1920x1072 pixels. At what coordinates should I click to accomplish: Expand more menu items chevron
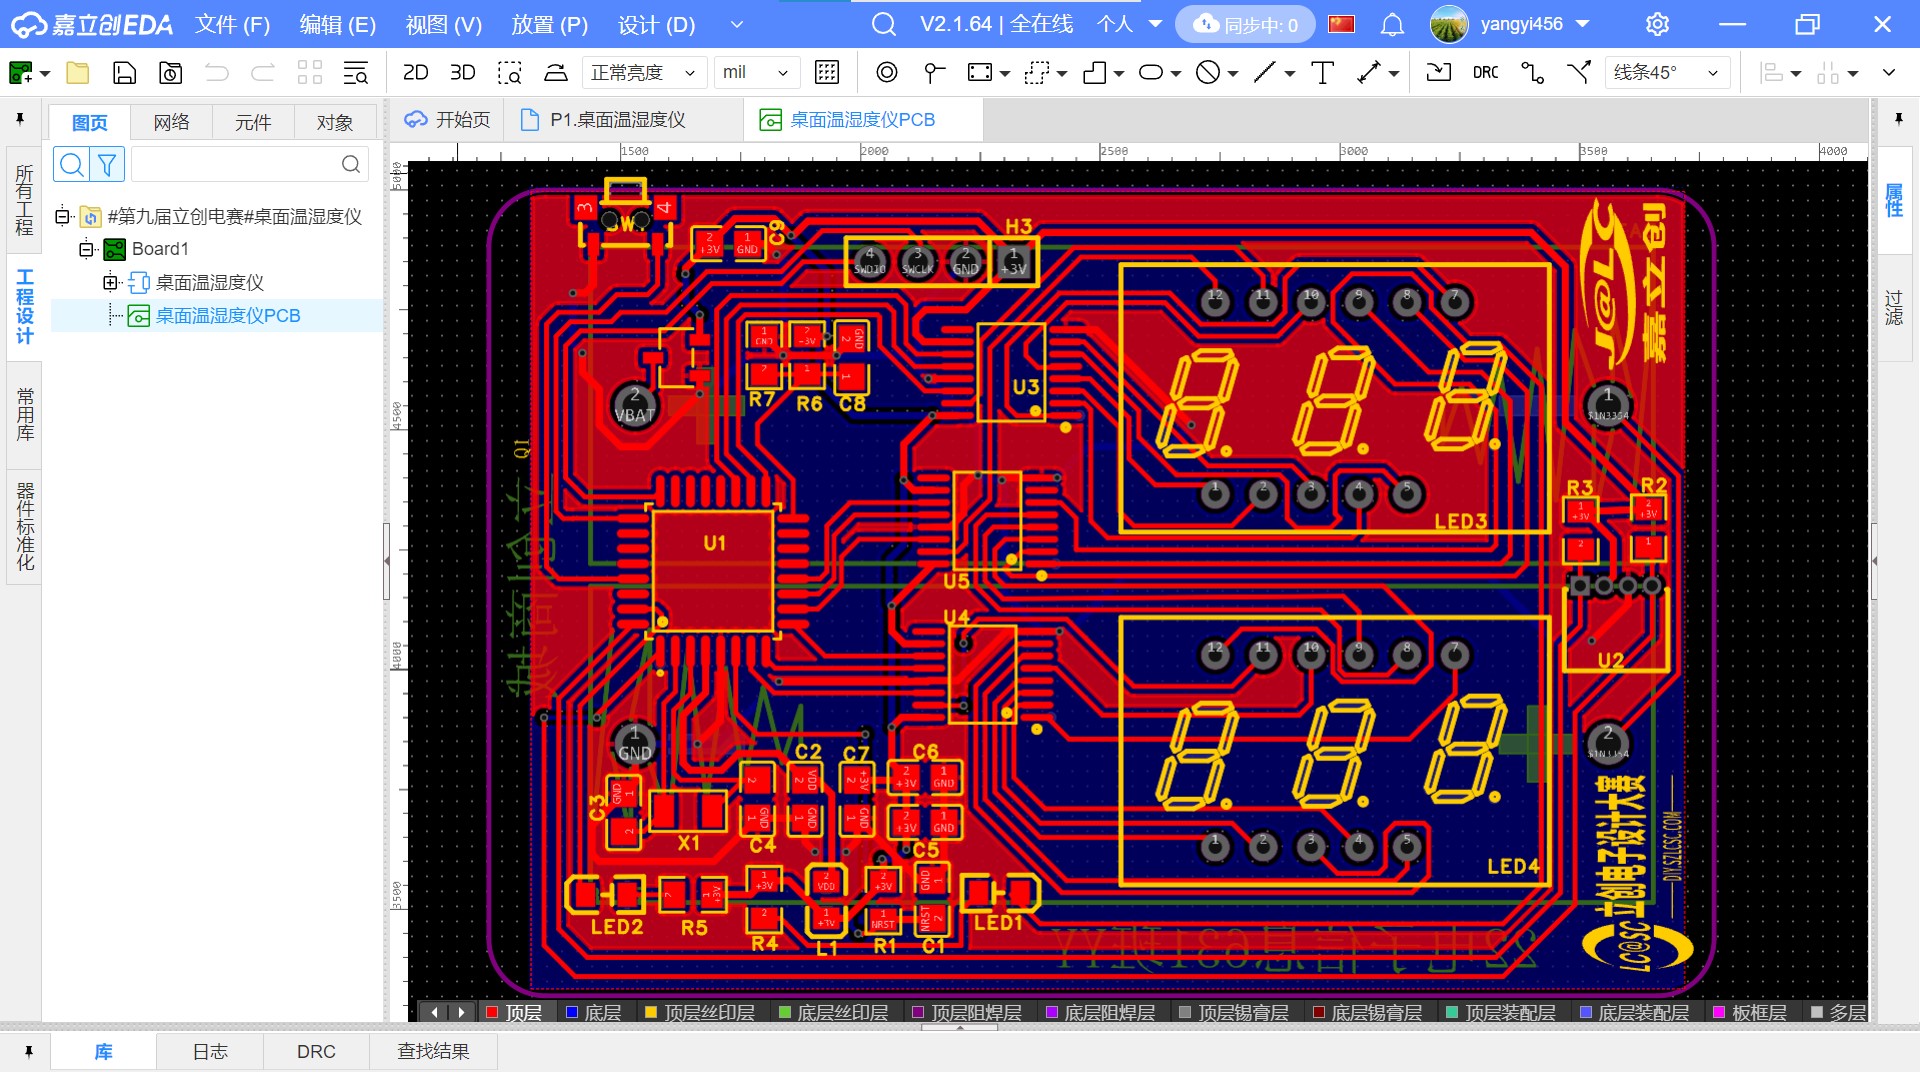pos(737,24)
